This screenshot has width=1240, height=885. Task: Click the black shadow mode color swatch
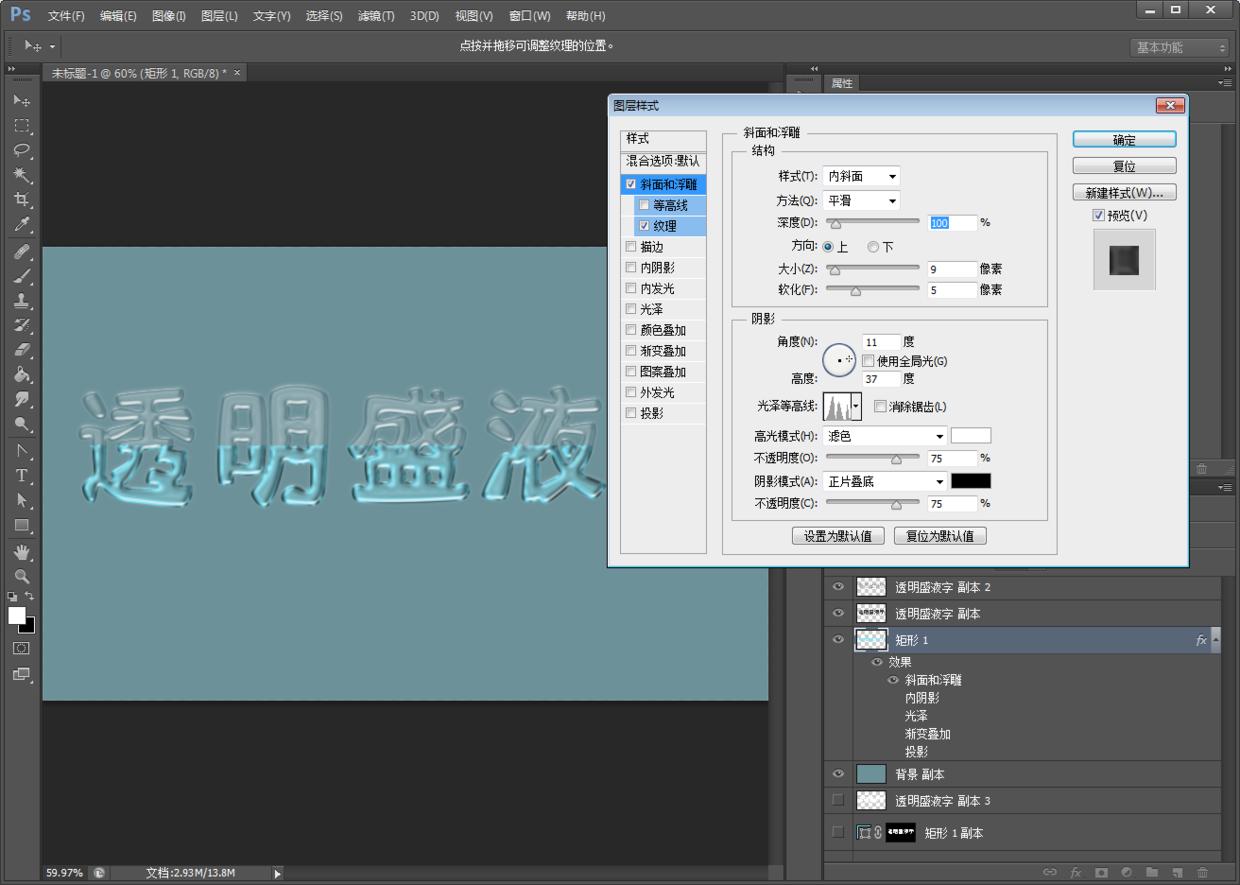point(970,481)
